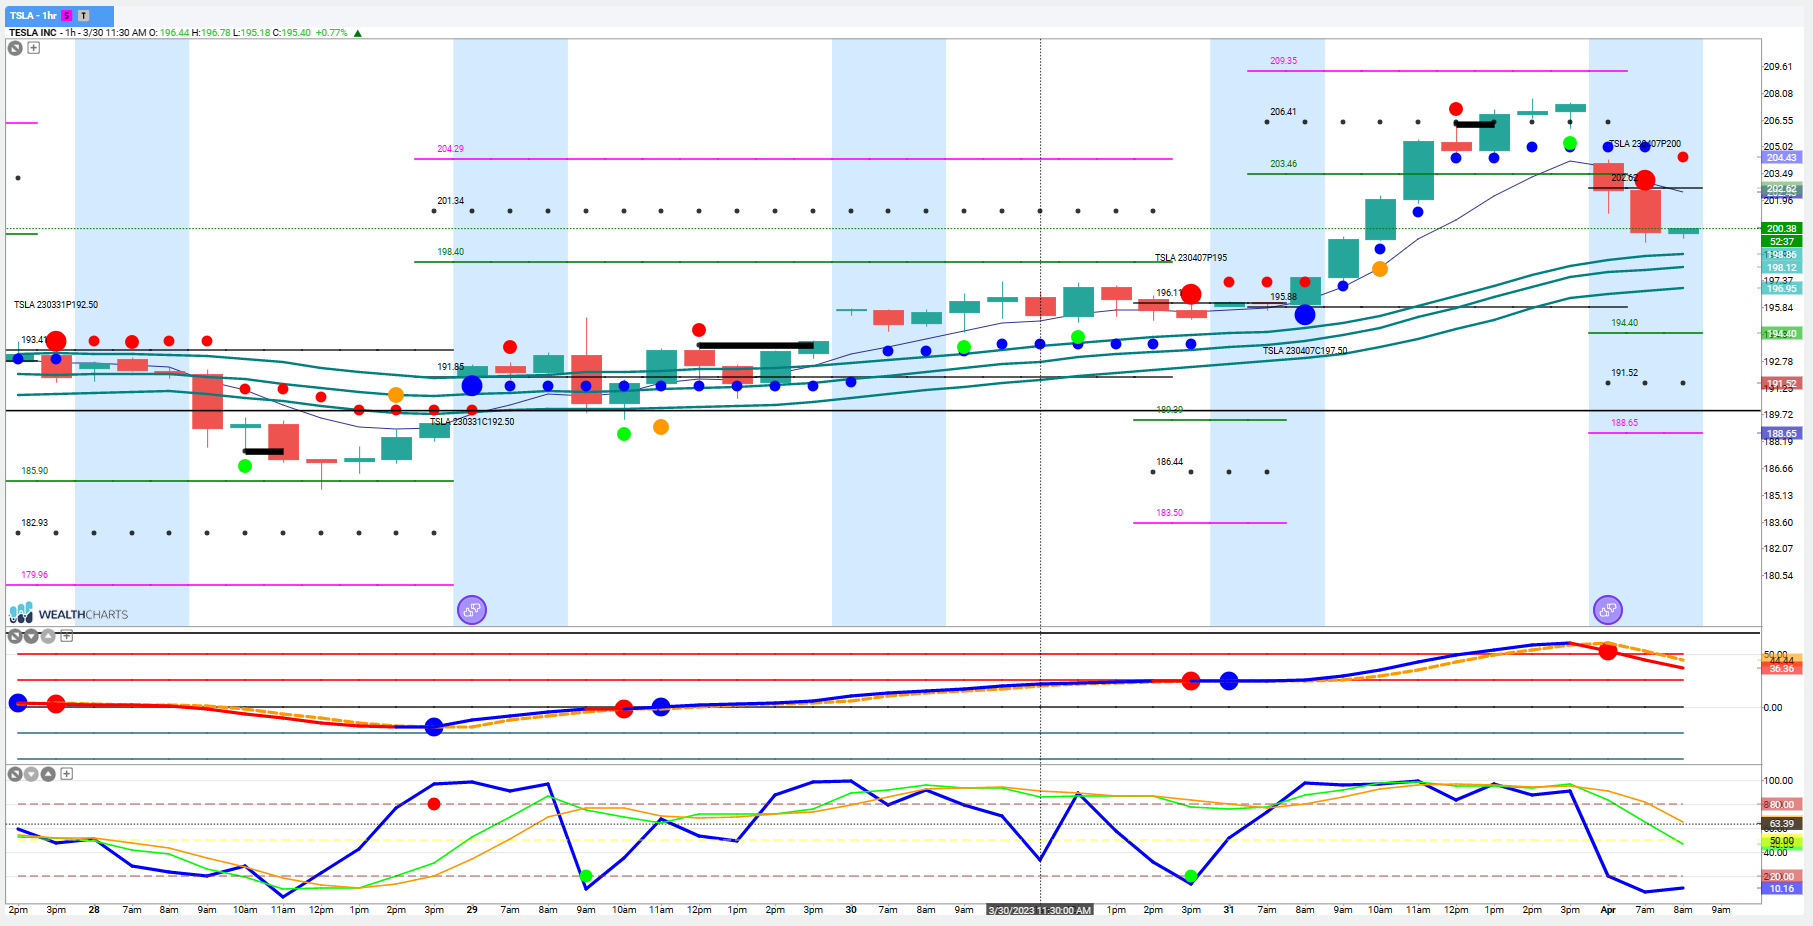Viewport: 1813px width, 926px height.
Task: Click the 201.34 dotted level label
Action: click(450, 201)
